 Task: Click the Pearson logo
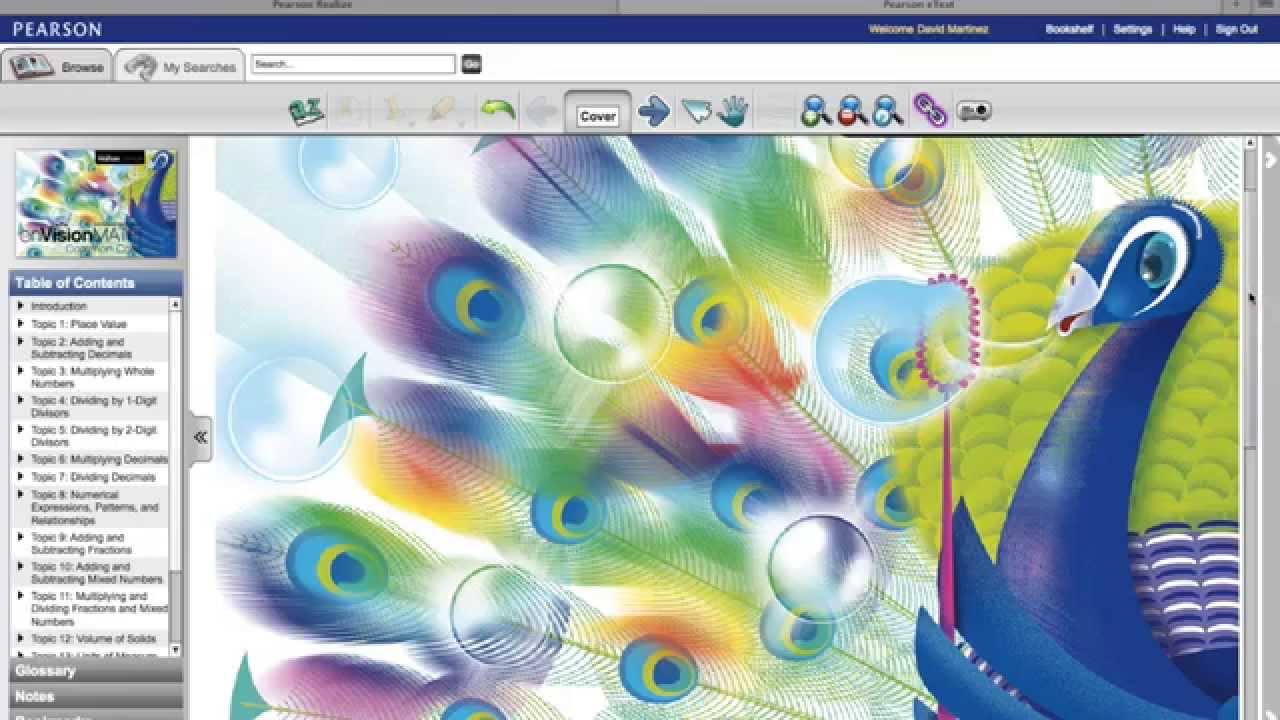click(x=57, y=29)
